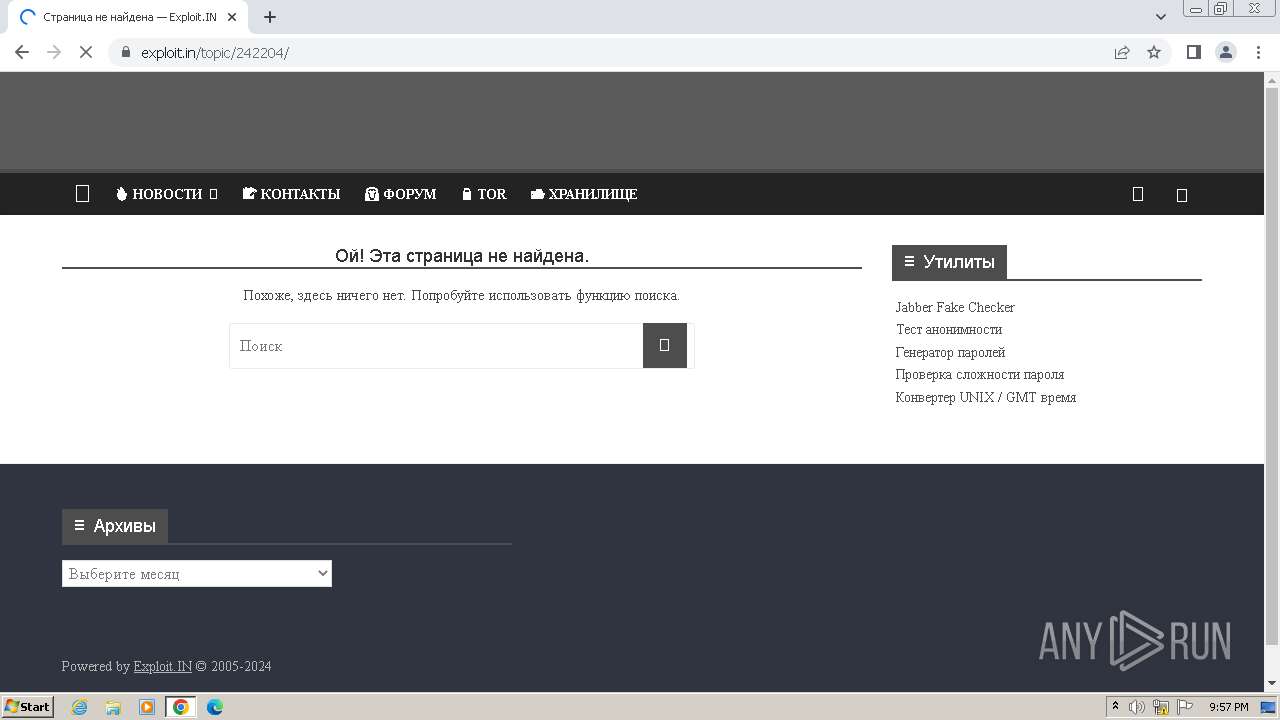Open the Конвертер UNIX / GMT время link
The width and height of the screenshot is (1280, 720).
point(986,397)
